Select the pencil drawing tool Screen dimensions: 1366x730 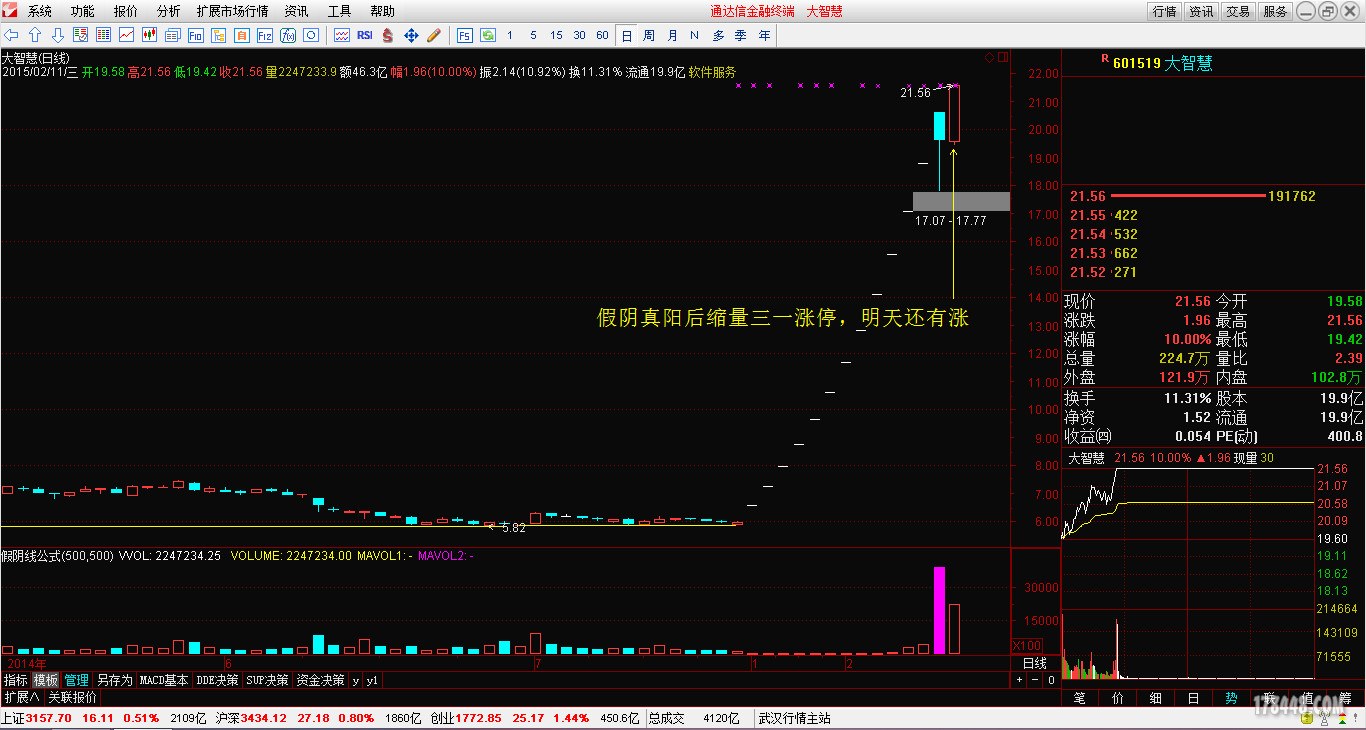434,35
